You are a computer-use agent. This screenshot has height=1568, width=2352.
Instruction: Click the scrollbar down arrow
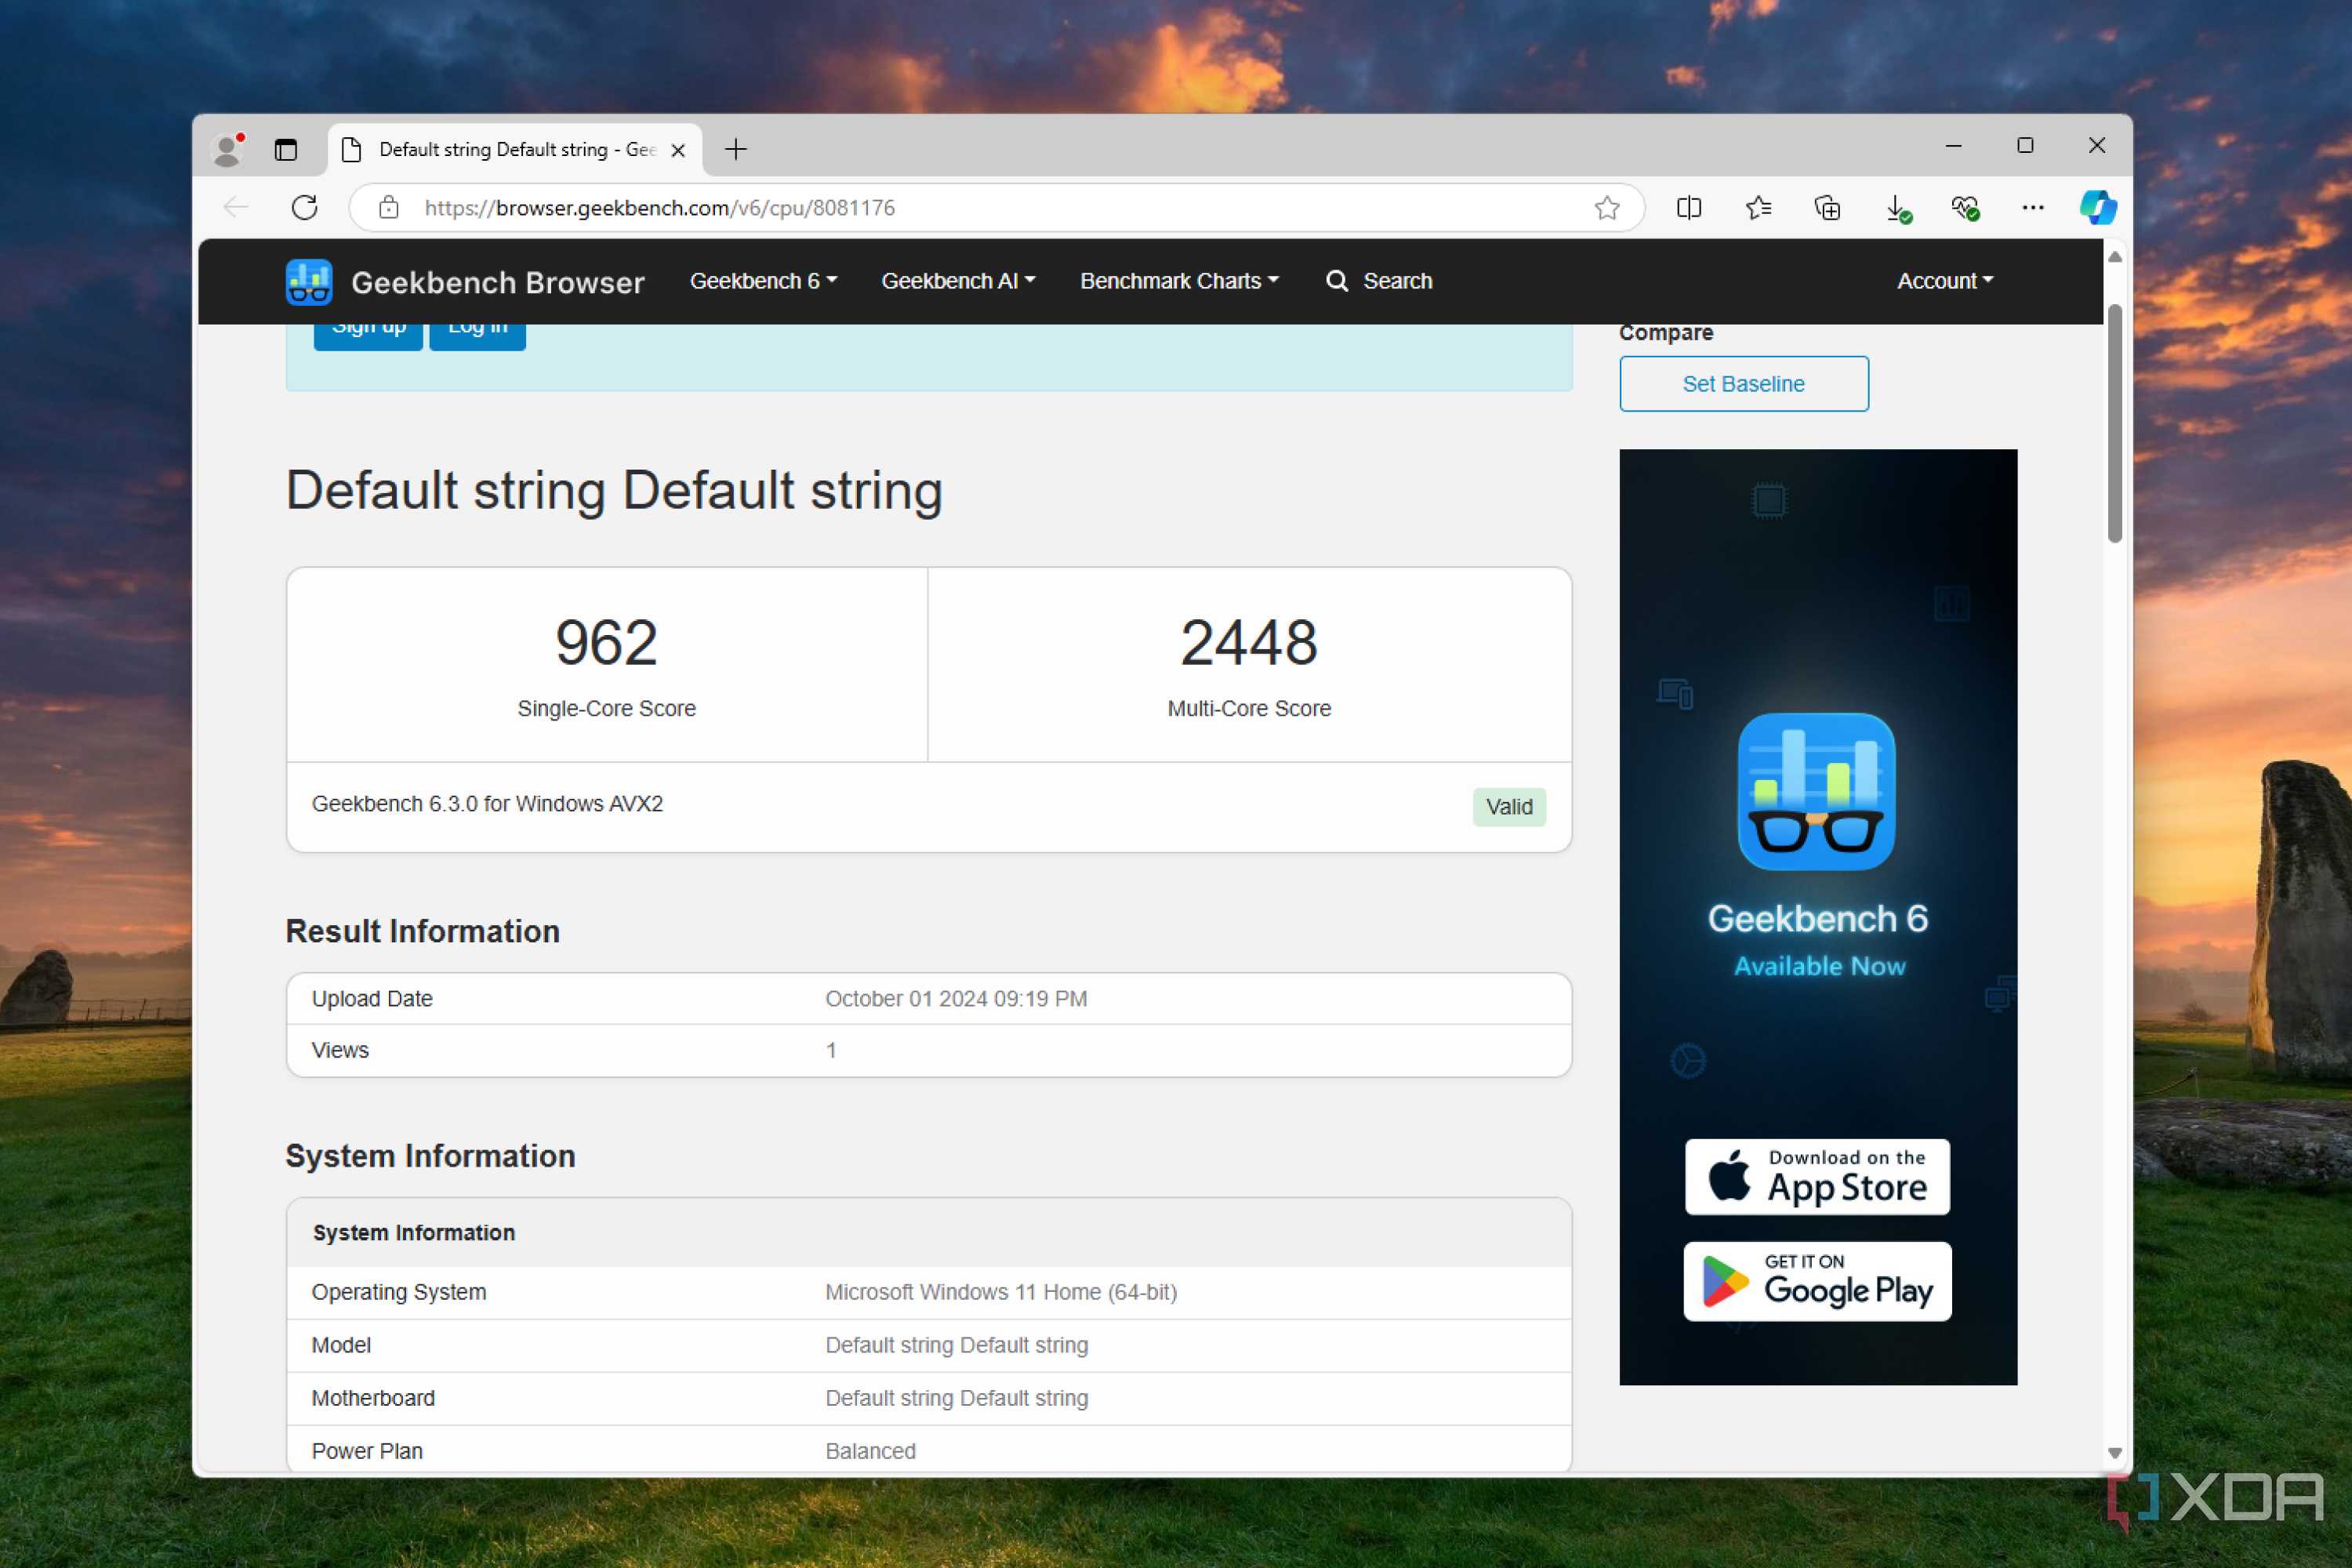click(2115, 1453)
